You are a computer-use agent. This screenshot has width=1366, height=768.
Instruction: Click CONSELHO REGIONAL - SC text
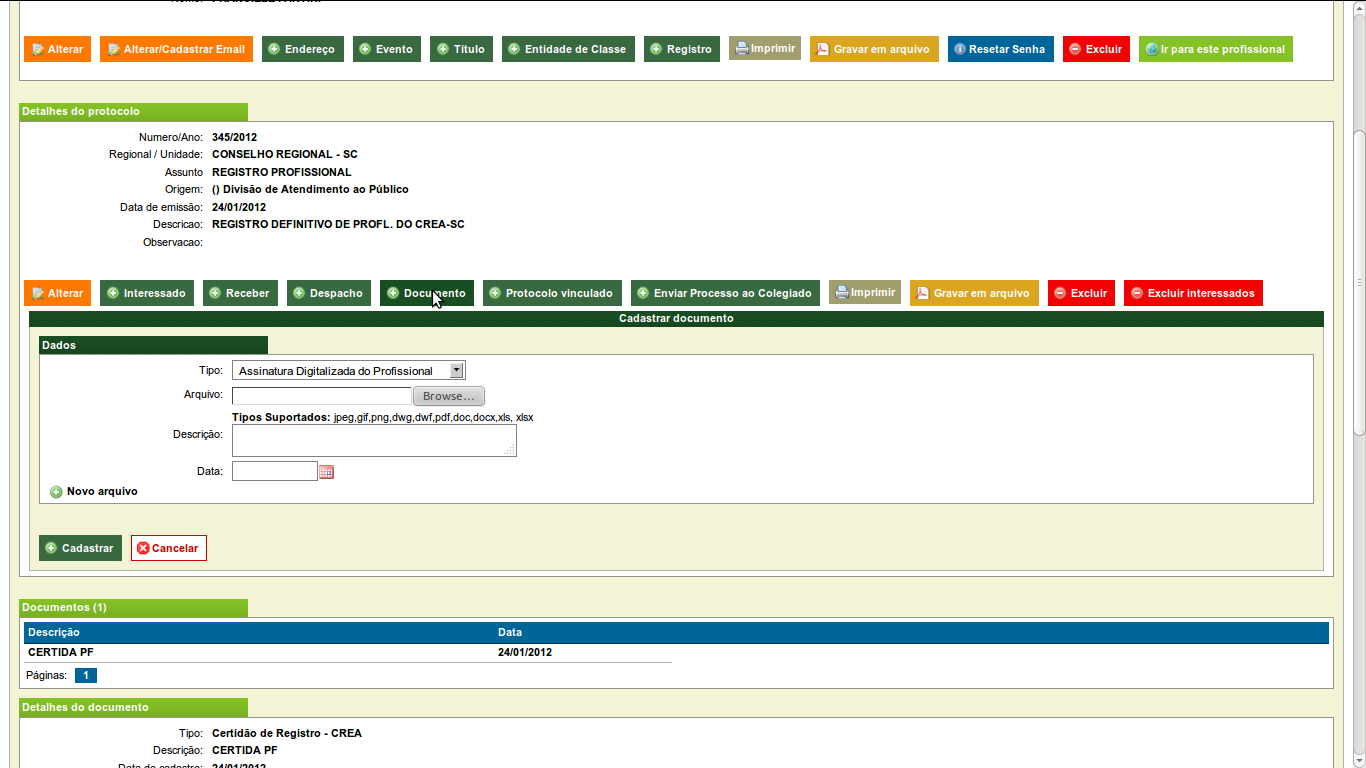285,154
